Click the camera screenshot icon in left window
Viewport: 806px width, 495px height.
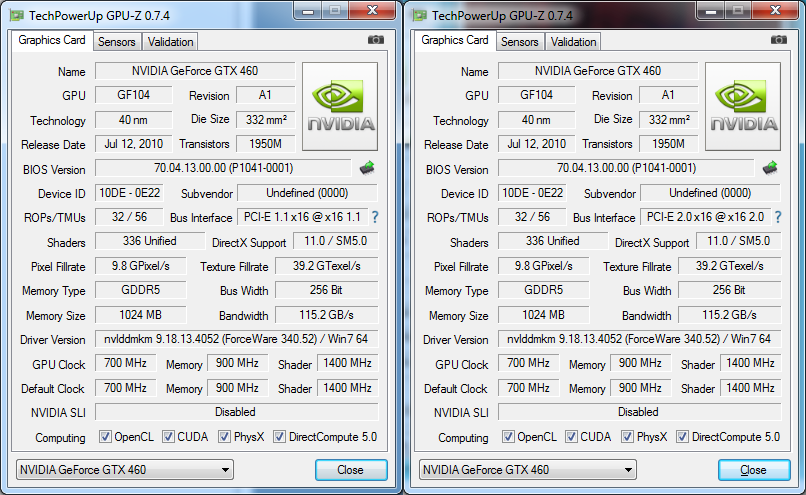coord(376,40)
